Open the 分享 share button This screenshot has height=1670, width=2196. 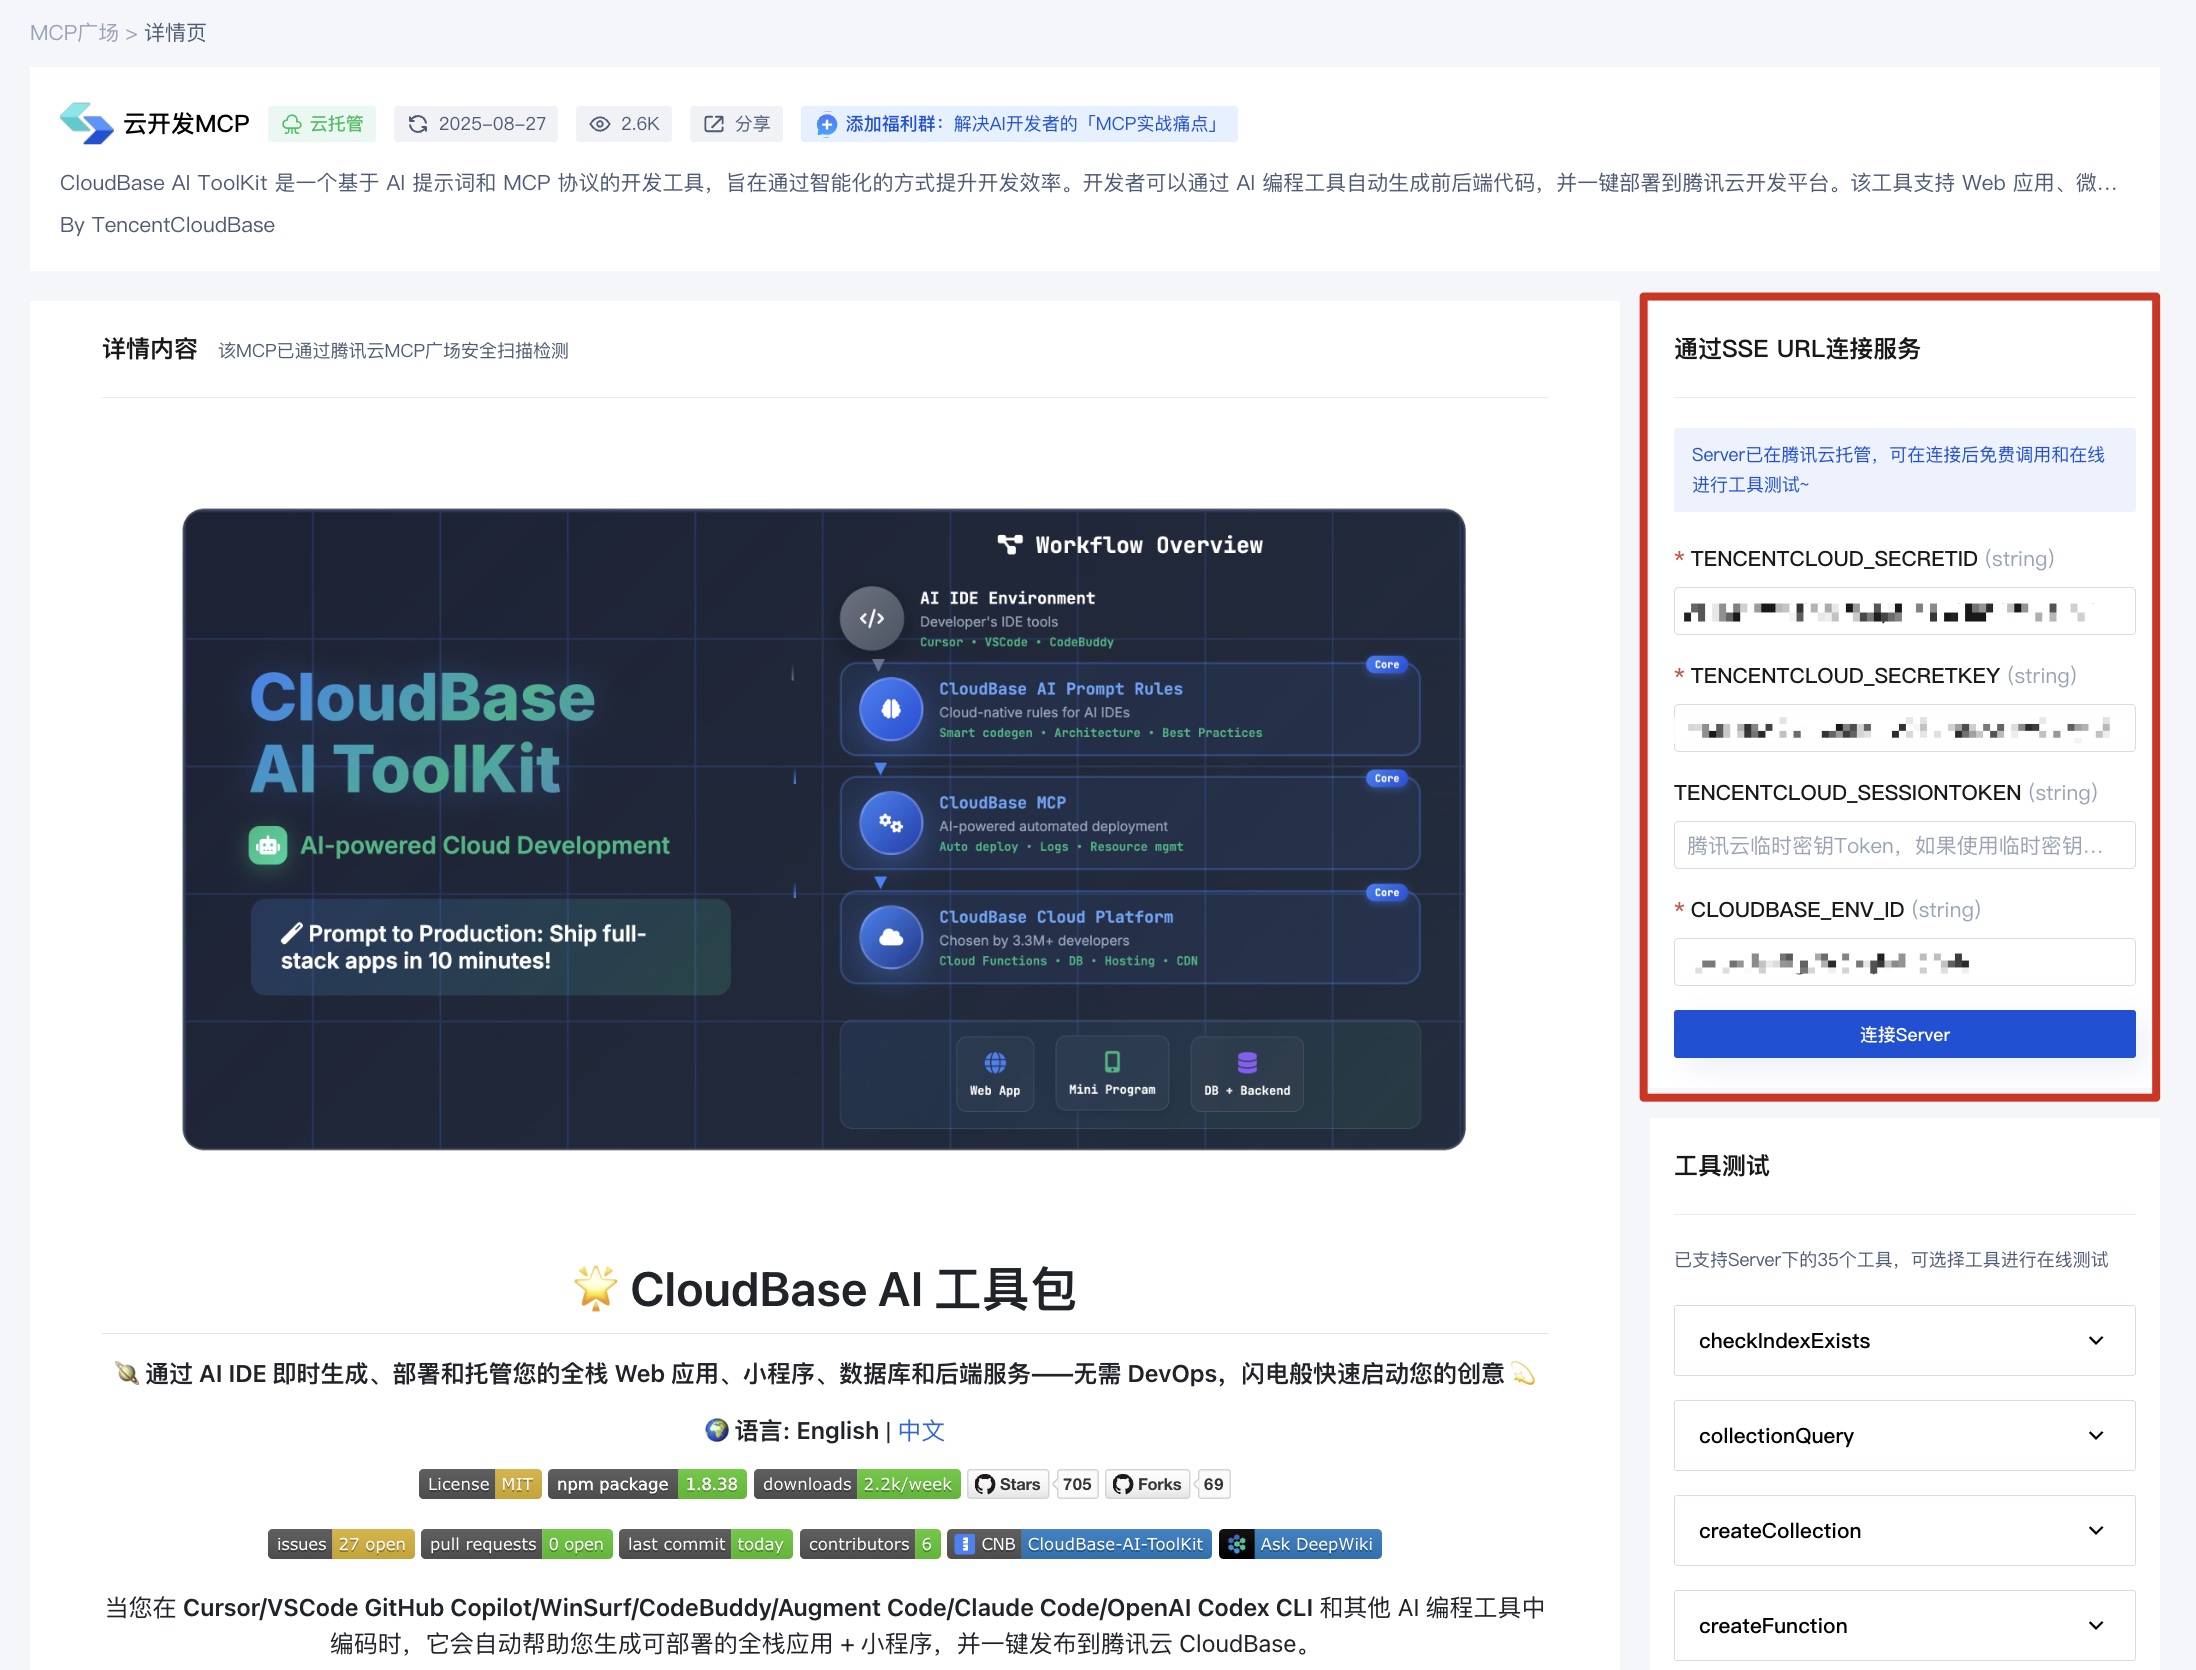(x=737, y=124)
